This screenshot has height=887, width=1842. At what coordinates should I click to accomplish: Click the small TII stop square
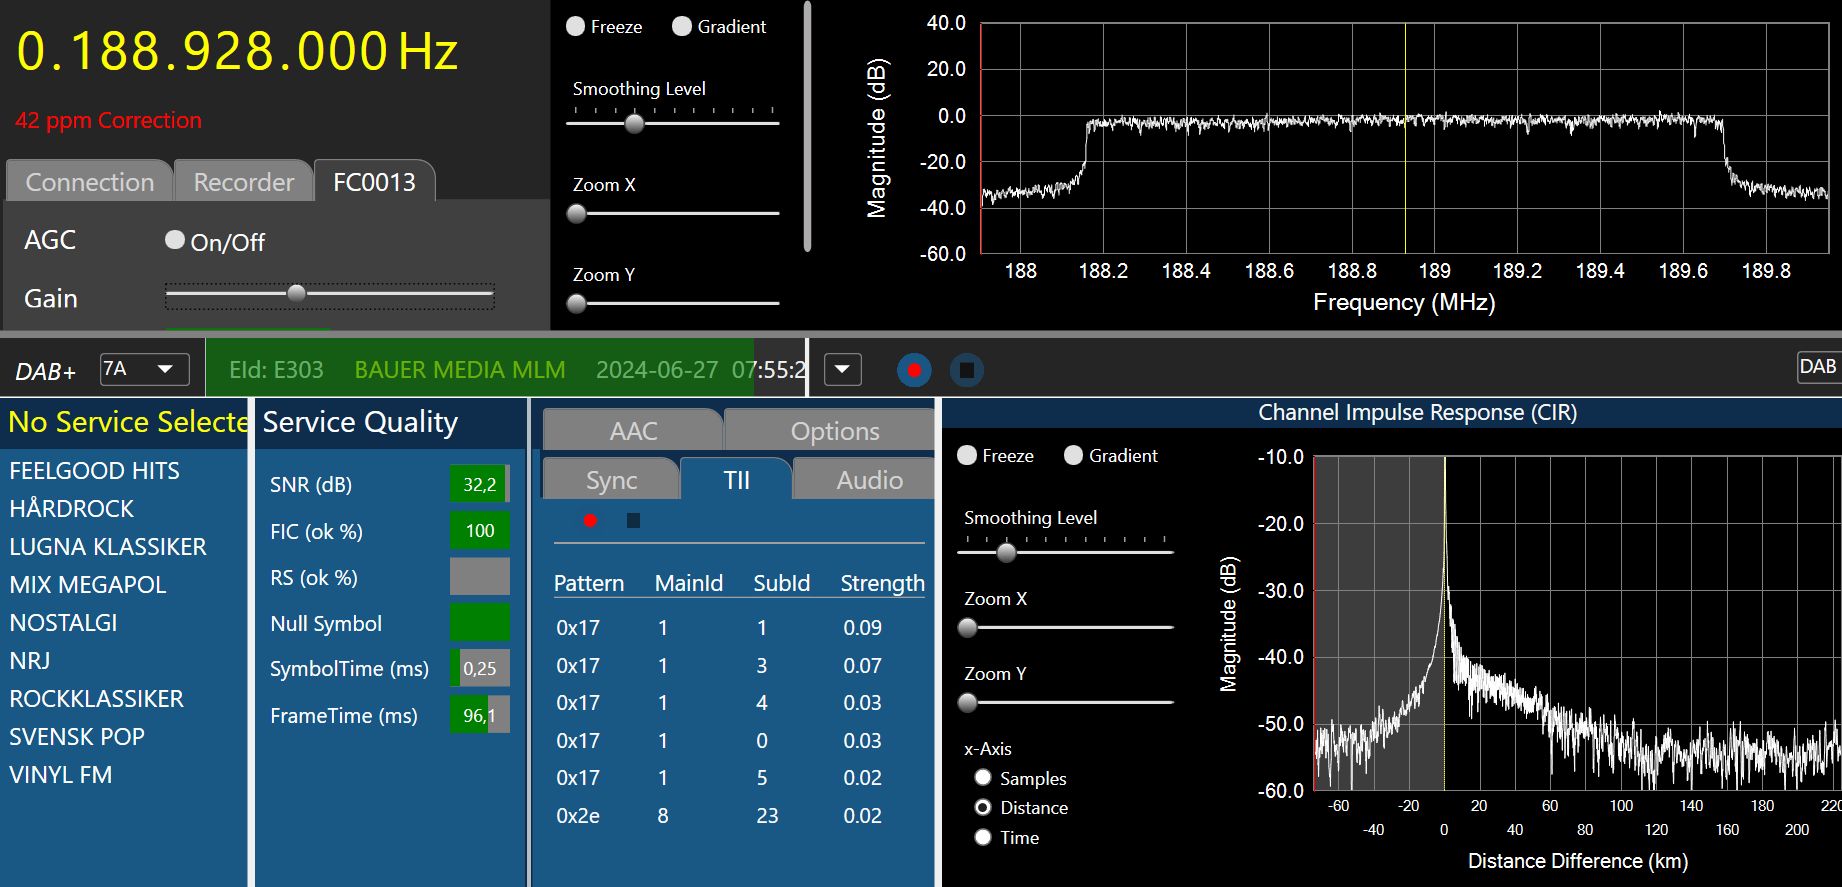coord(633,520)
